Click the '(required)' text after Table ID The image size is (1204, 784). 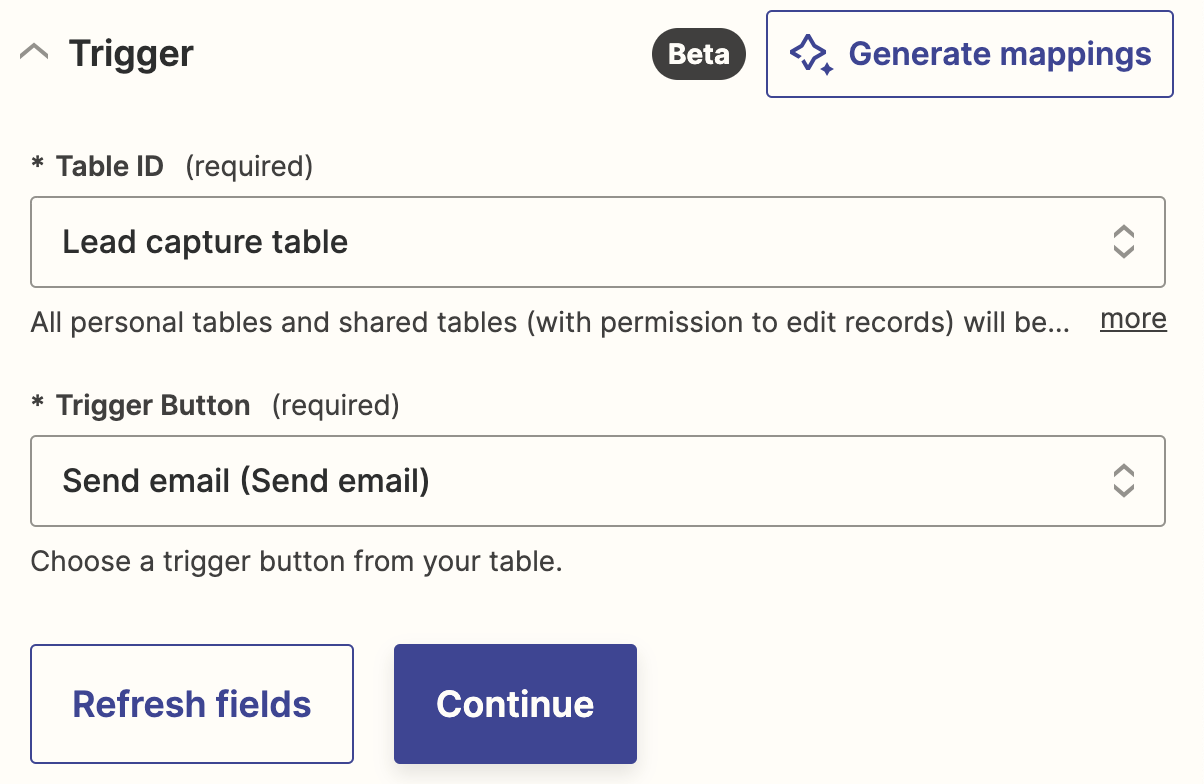tap(249, 166)
